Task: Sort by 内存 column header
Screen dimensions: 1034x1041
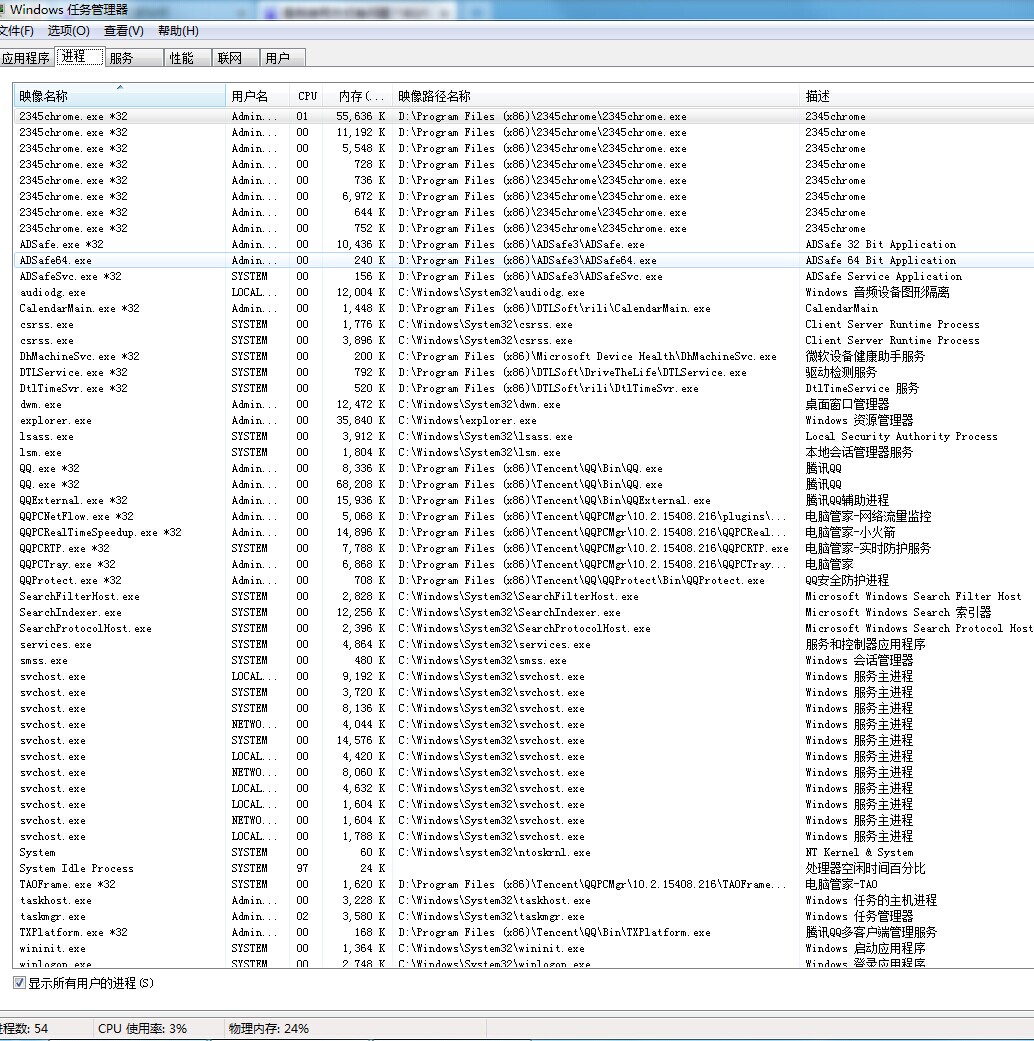Action: pyautogui.click(x=357, y=96)
